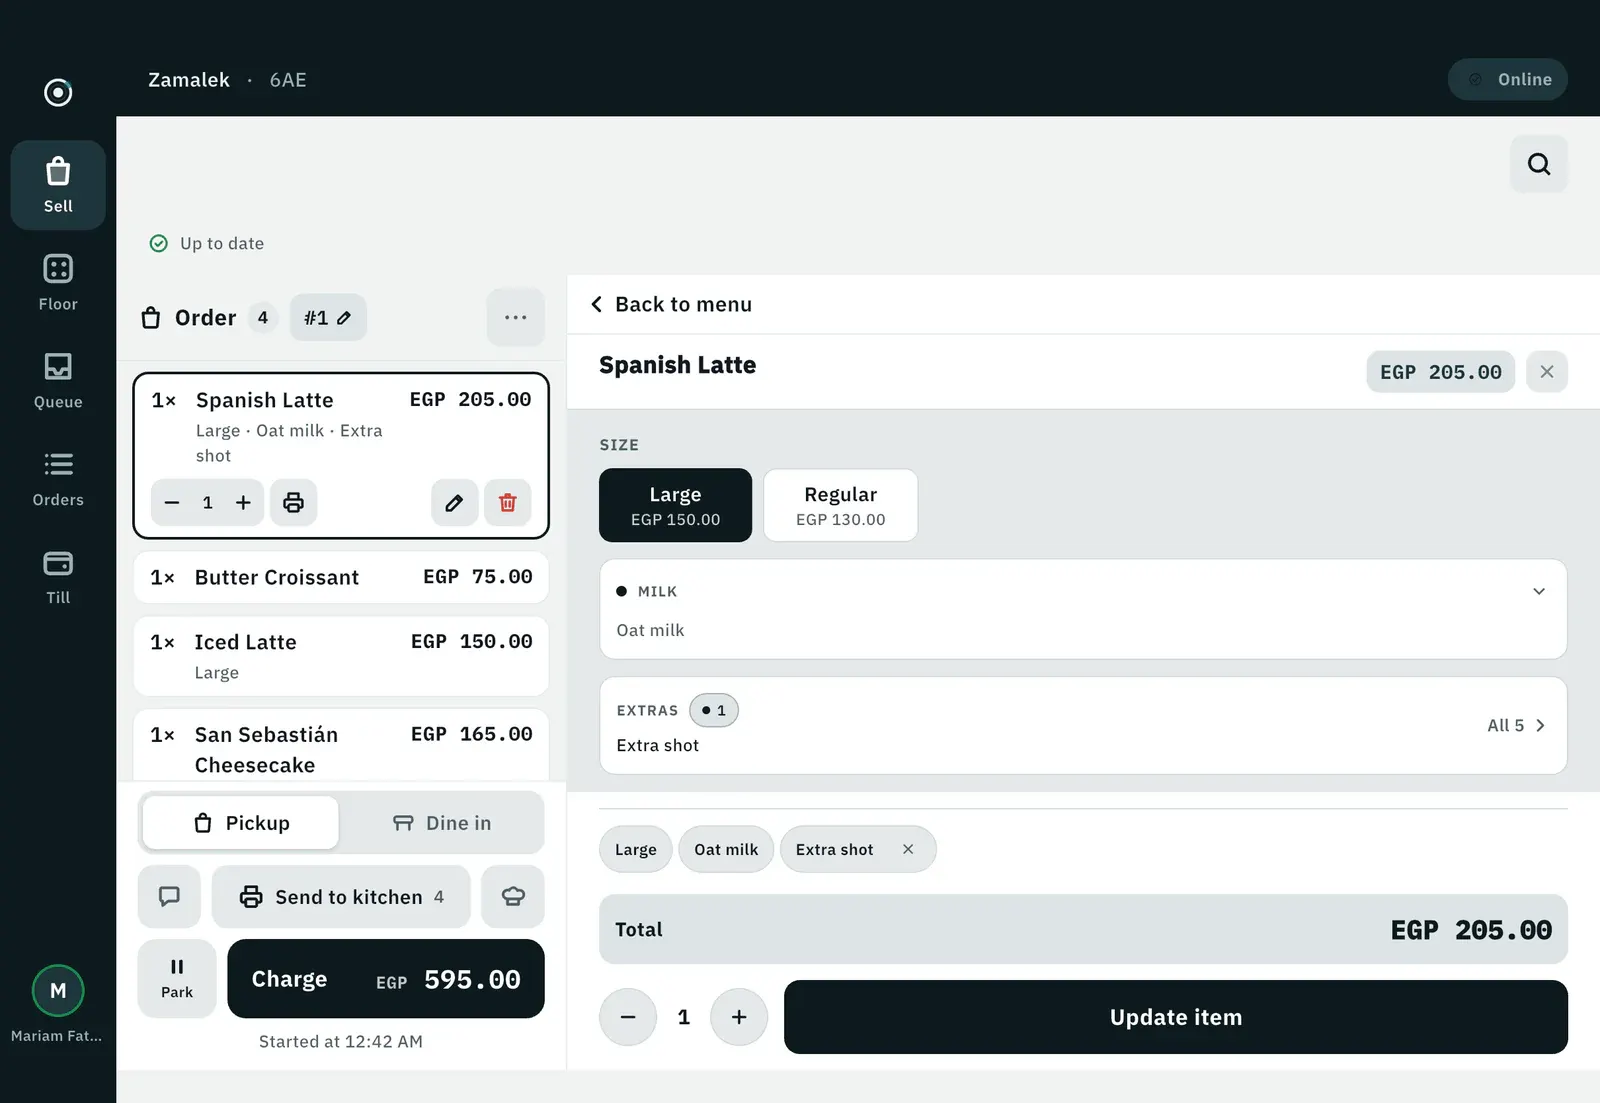Click the Online status indicator

(x=1507, y=79)
